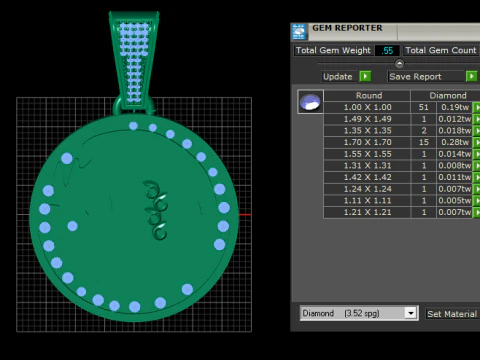This screenshot has height=360, width=480.
Task: Click green arrow next to Save Report
Action: tap(472, 76)
